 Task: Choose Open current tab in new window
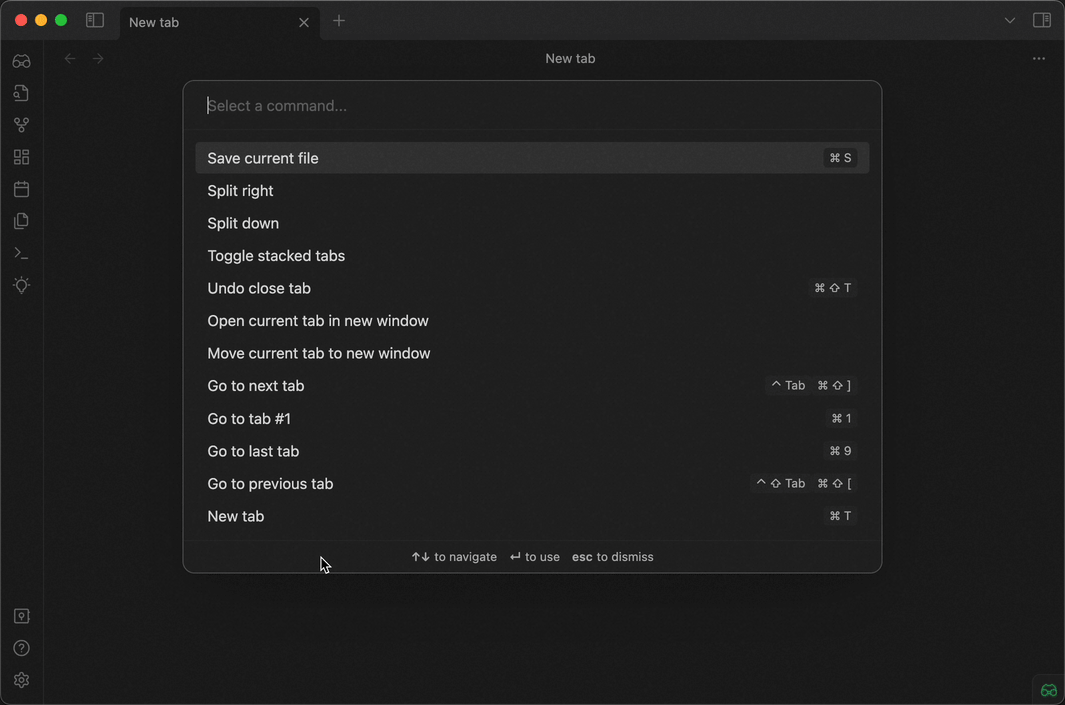click(532, 321)
